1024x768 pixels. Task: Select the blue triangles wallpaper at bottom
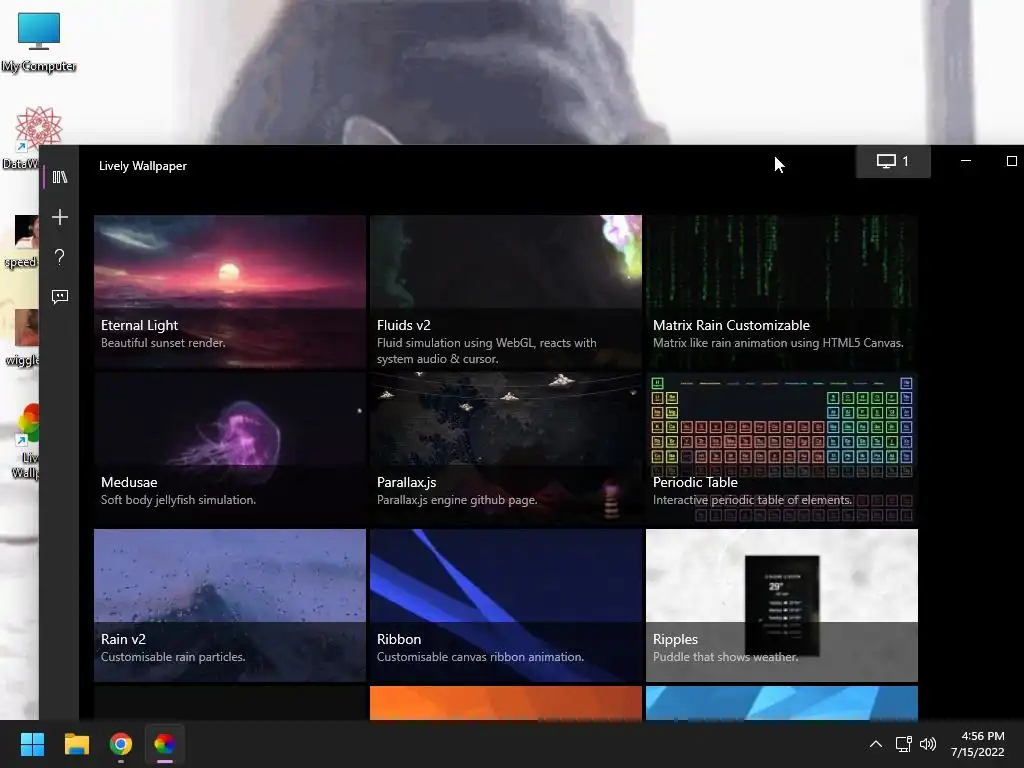(x=782, y=703)
